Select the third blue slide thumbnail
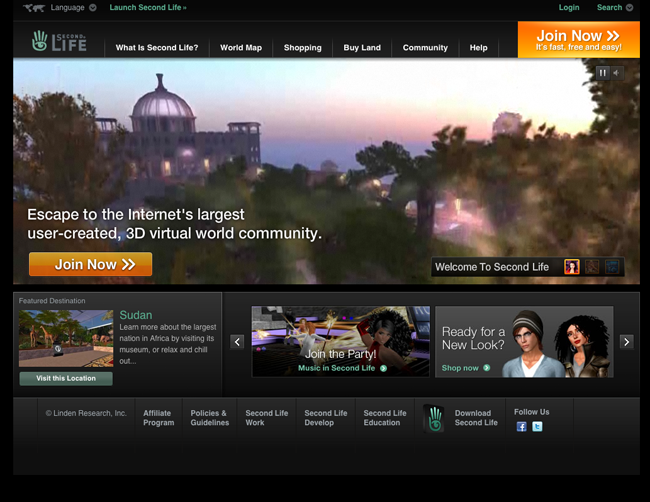Viewport: 650px width, 502px height. (x=611, y=267)
